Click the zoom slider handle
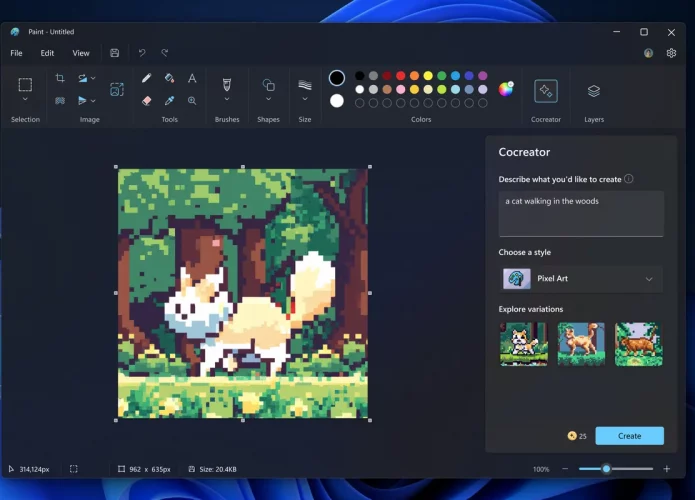Image resolution: width=695 pixels, height=500 pixels. (606, 469)
